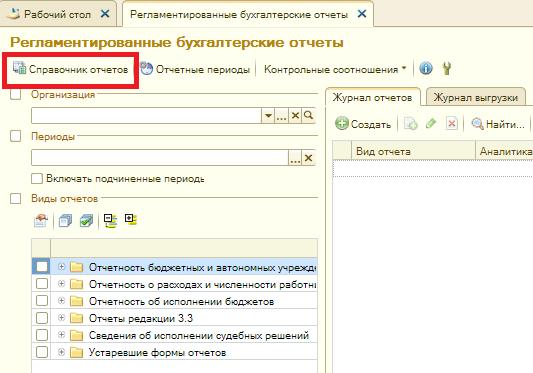Open Отчетные периоды

tap(195, 69)
